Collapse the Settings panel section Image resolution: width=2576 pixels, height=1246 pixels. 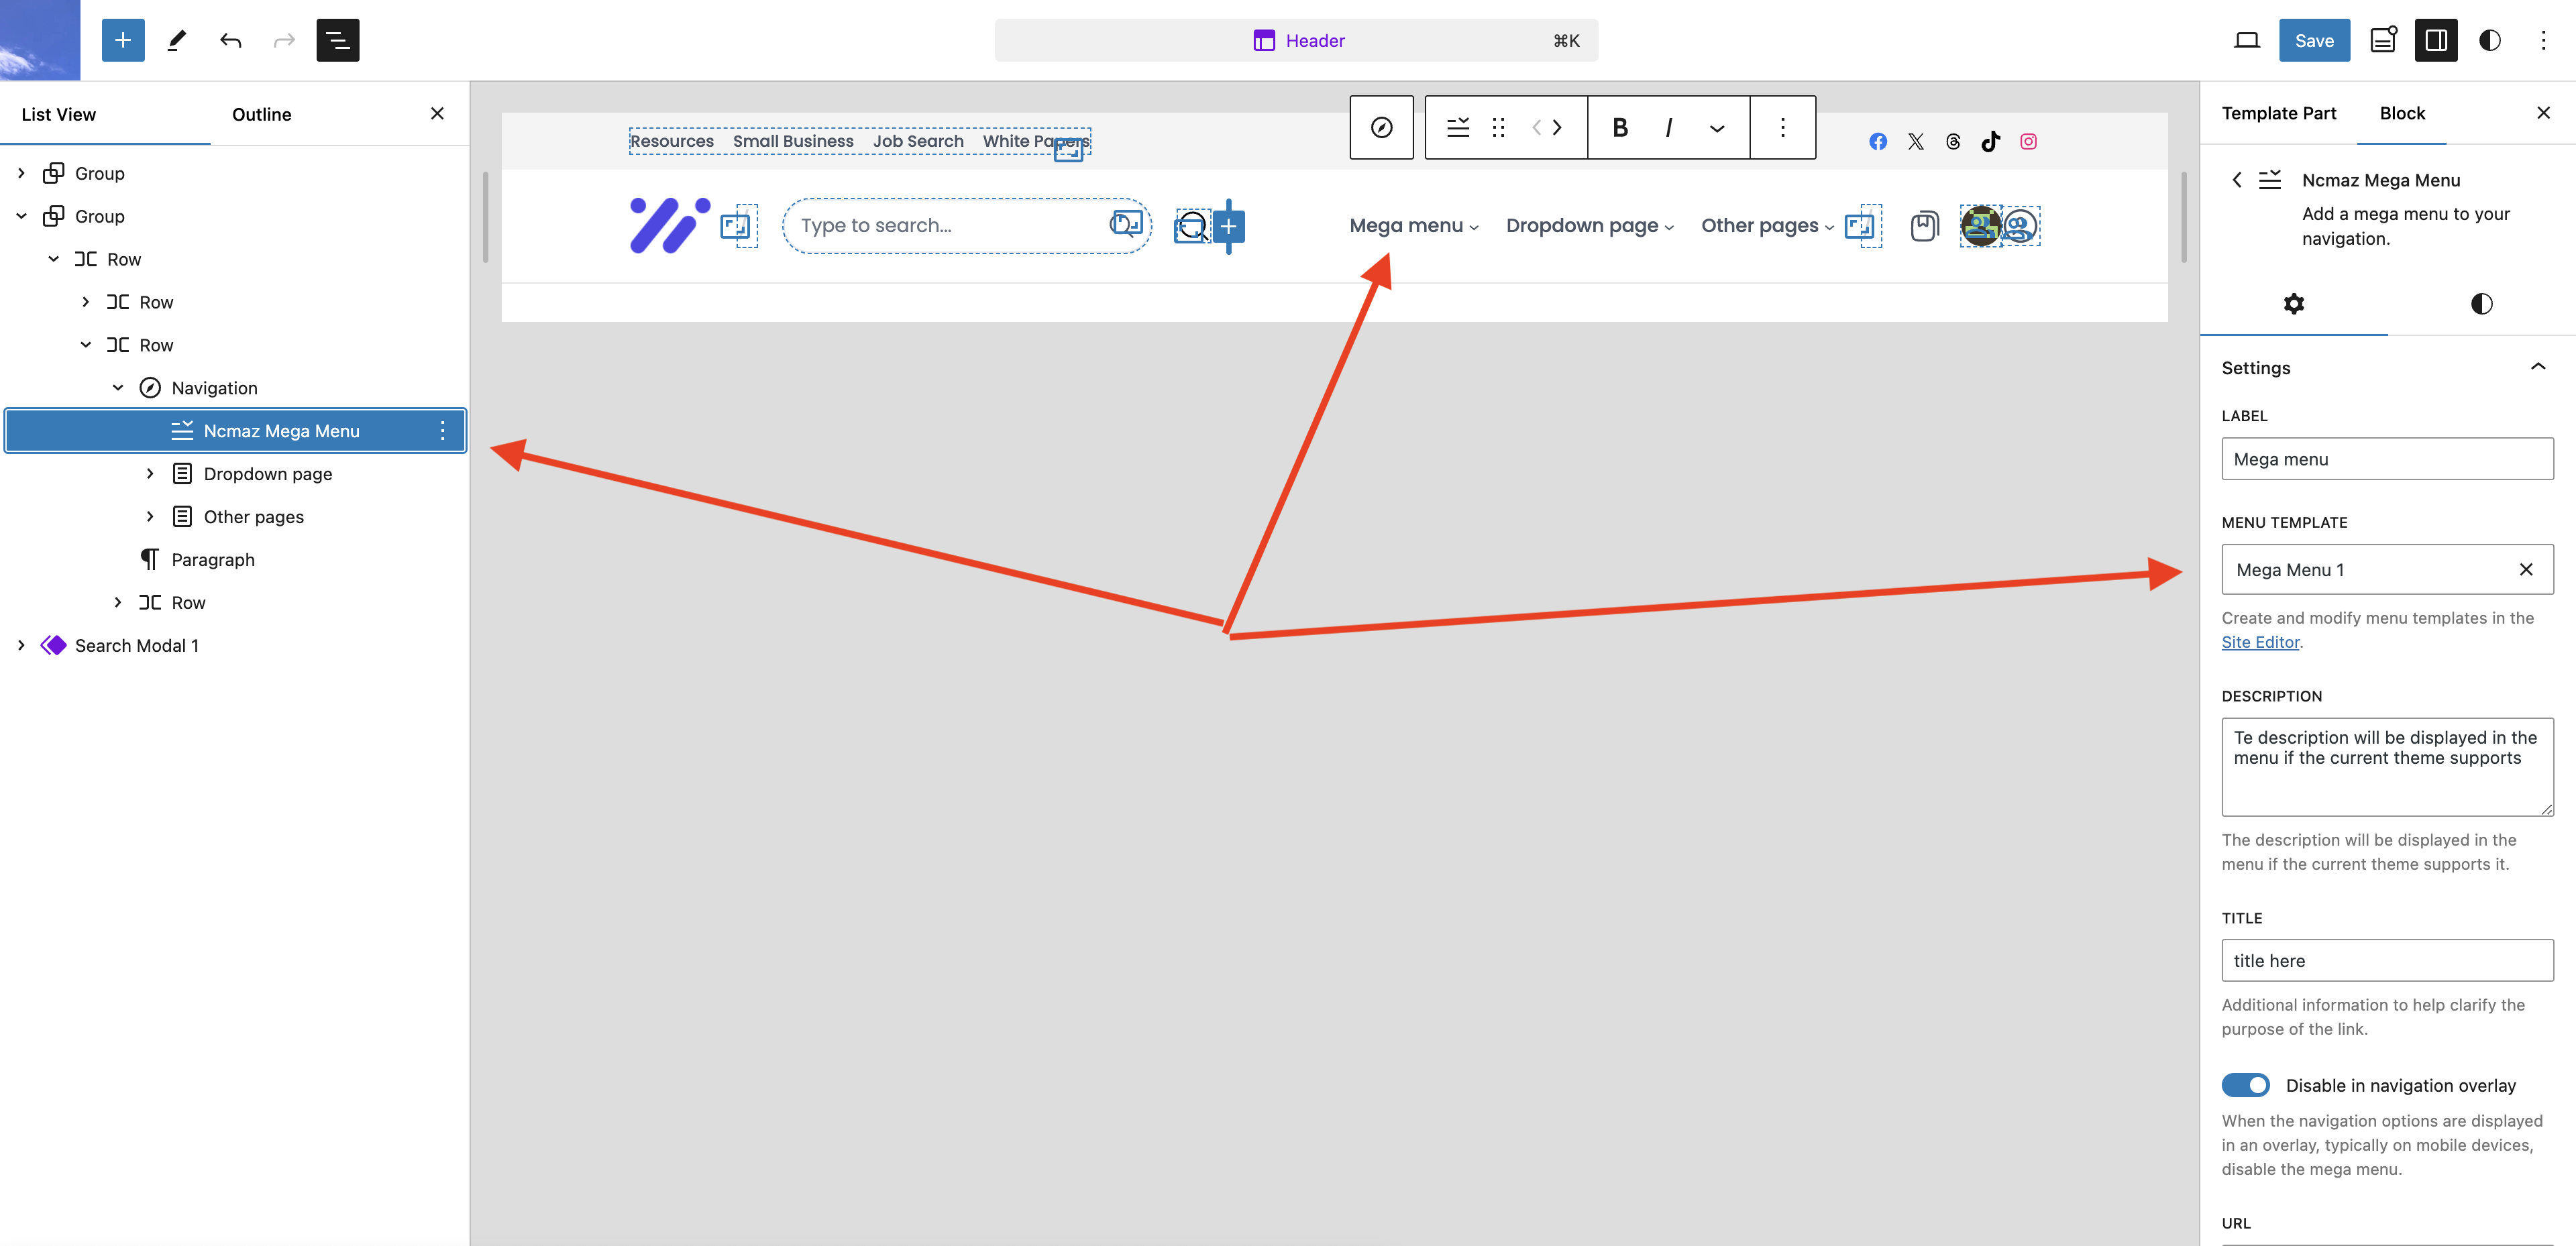(2537, 367)
